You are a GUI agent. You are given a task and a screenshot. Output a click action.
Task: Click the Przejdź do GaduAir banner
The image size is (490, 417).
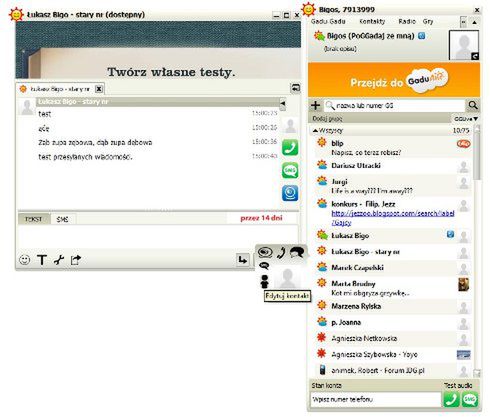tap(394, 80)
